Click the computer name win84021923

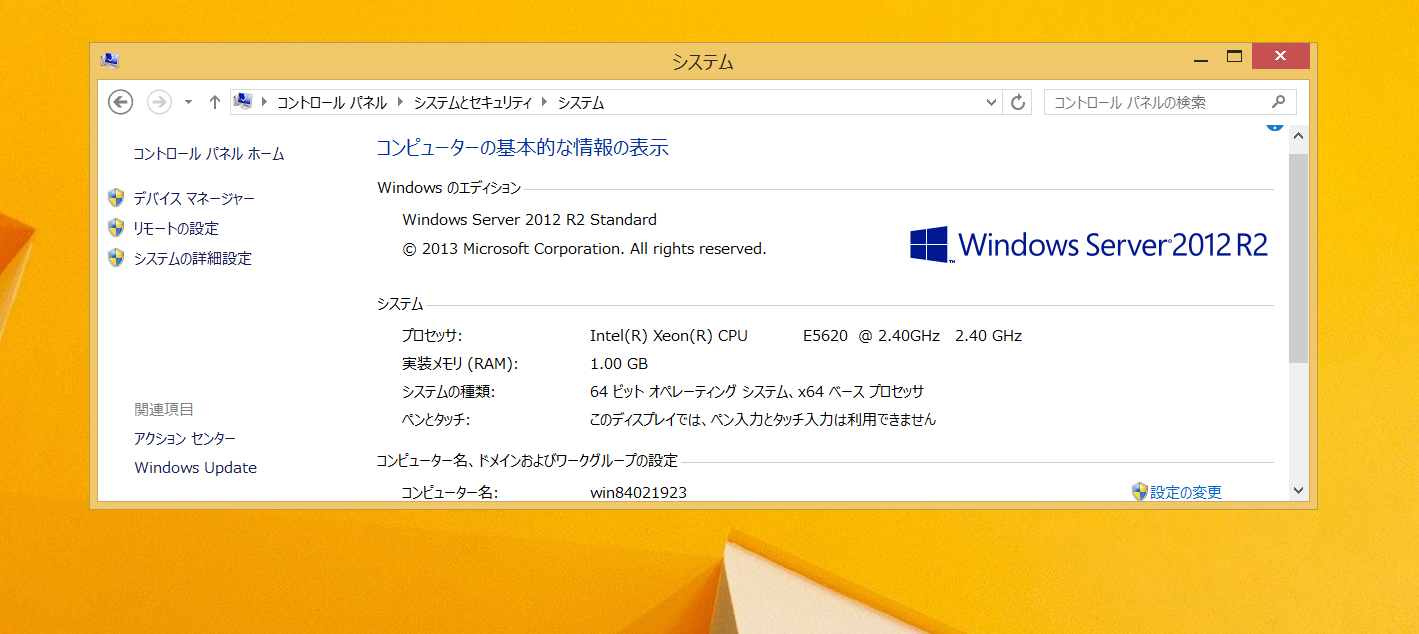click(639, 492)
